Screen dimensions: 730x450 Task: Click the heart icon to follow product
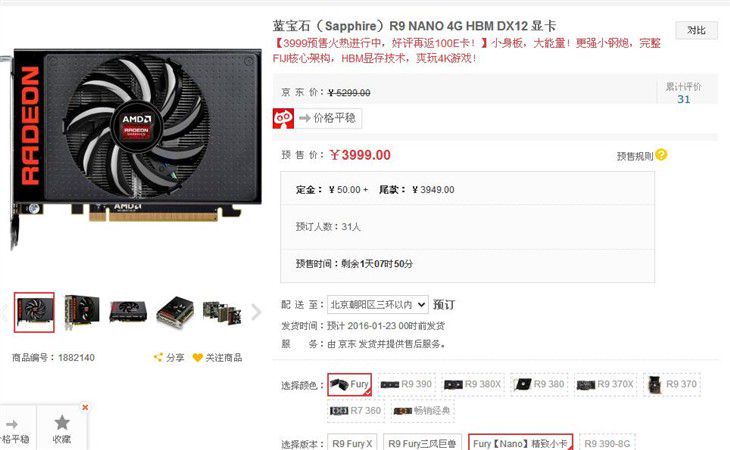[x=198, y=357]
